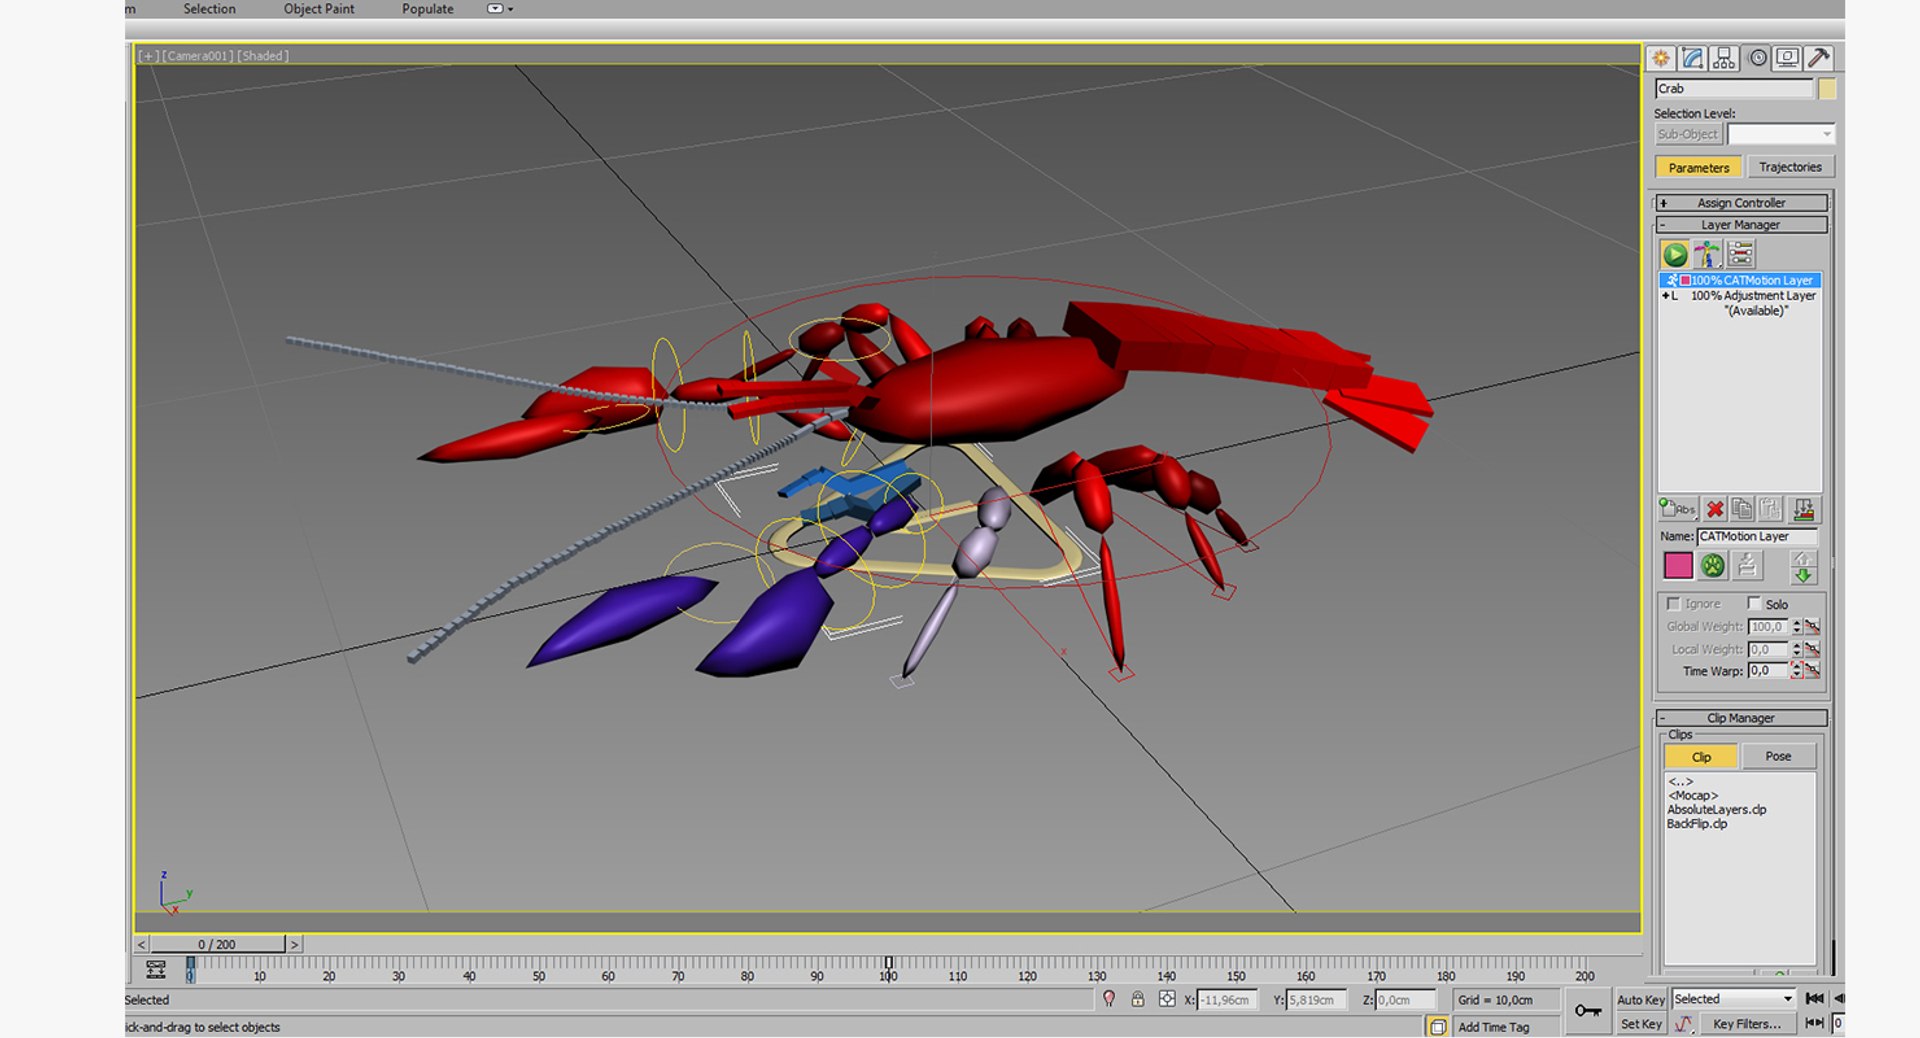Screen dimensions: 1920x1038
Task: Switch to the Parameters tab
Action: point(1698,168)
